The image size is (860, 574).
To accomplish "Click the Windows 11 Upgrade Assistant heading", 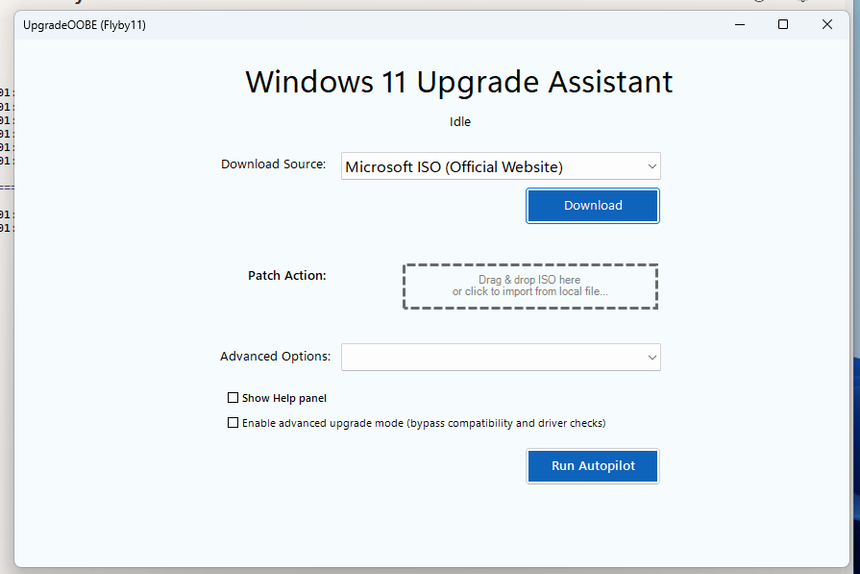I will [459, 82].
